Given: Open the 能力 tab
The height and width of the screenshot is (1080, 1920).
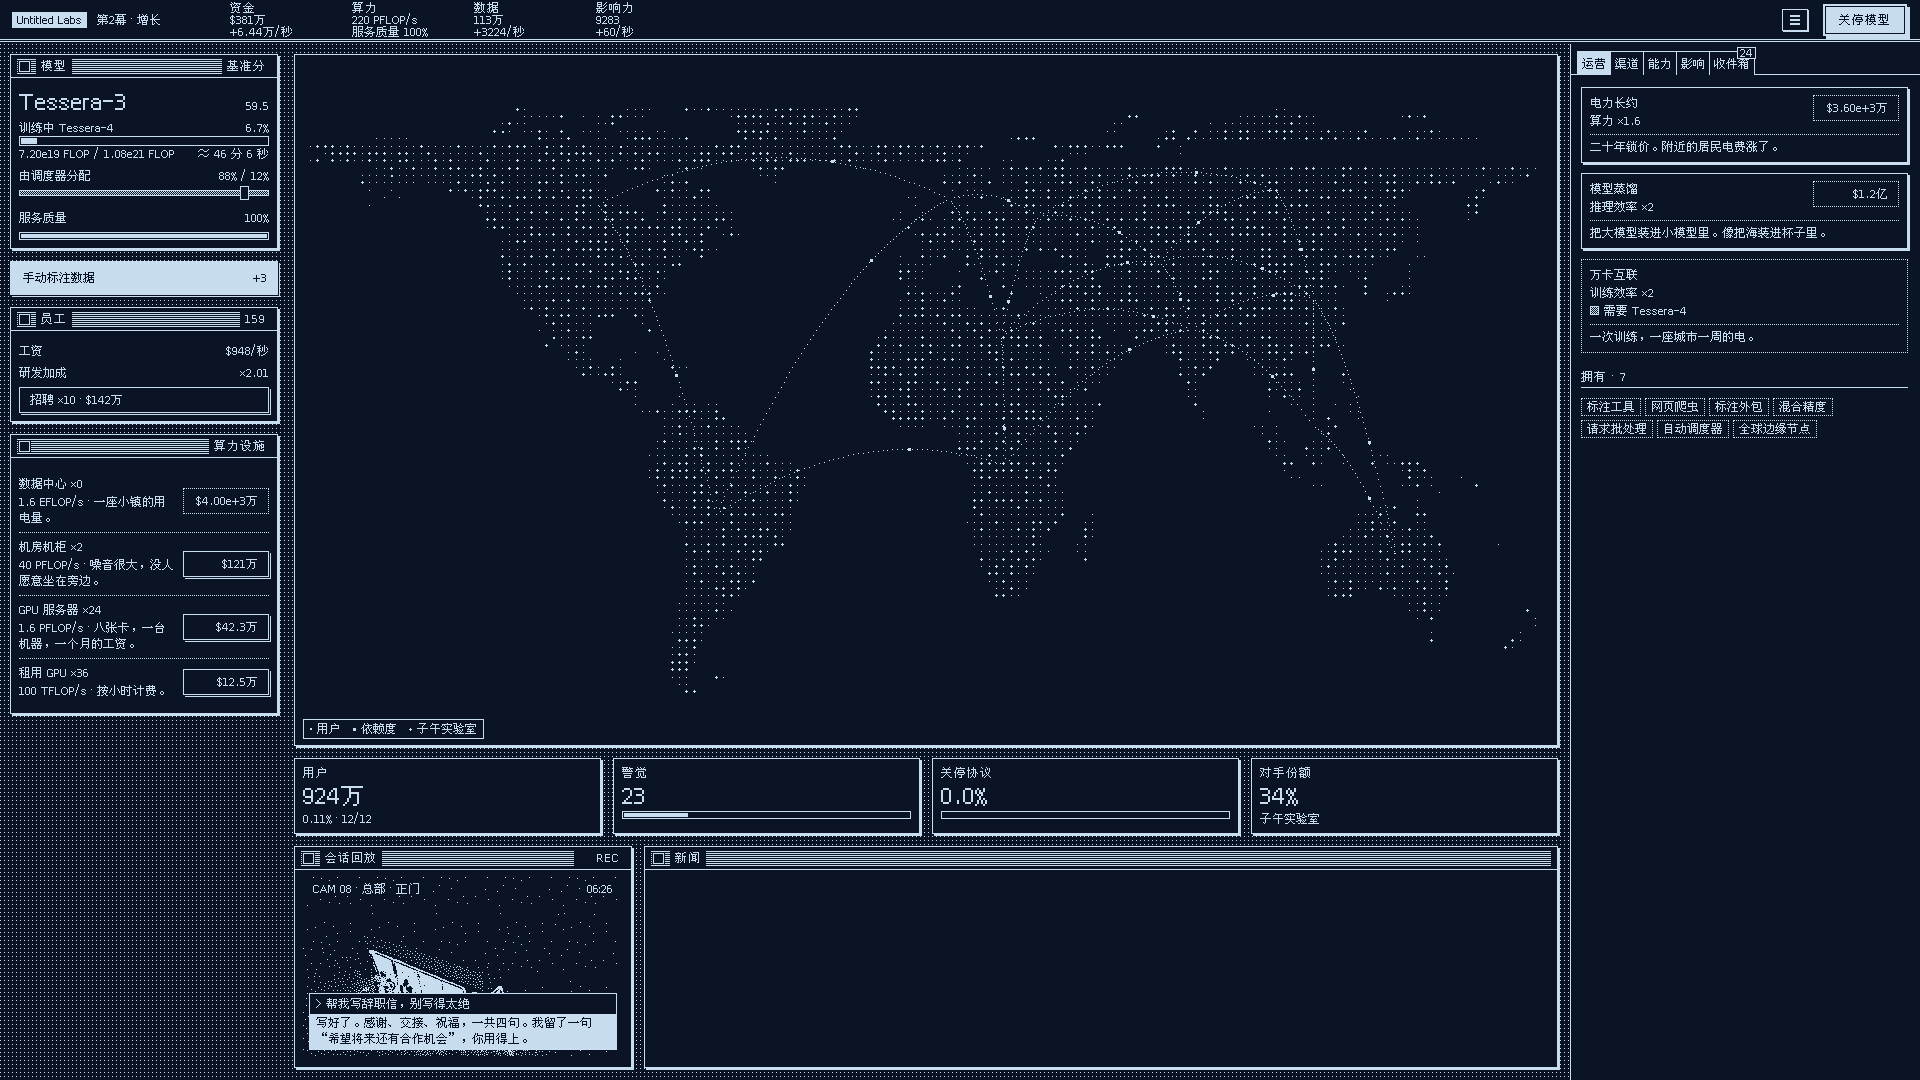Looking at the screenshot, I should [1659, 64].
